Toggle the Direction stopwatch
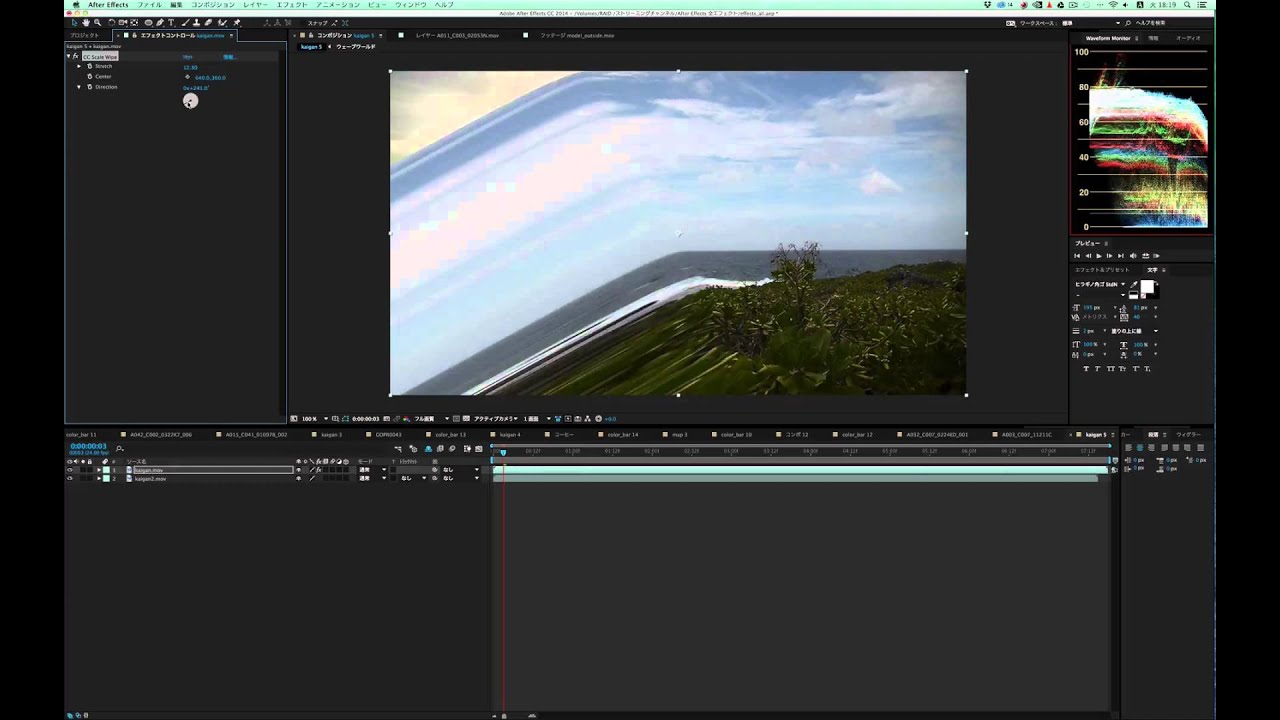1280x720 pixels. tap(89, 87)
